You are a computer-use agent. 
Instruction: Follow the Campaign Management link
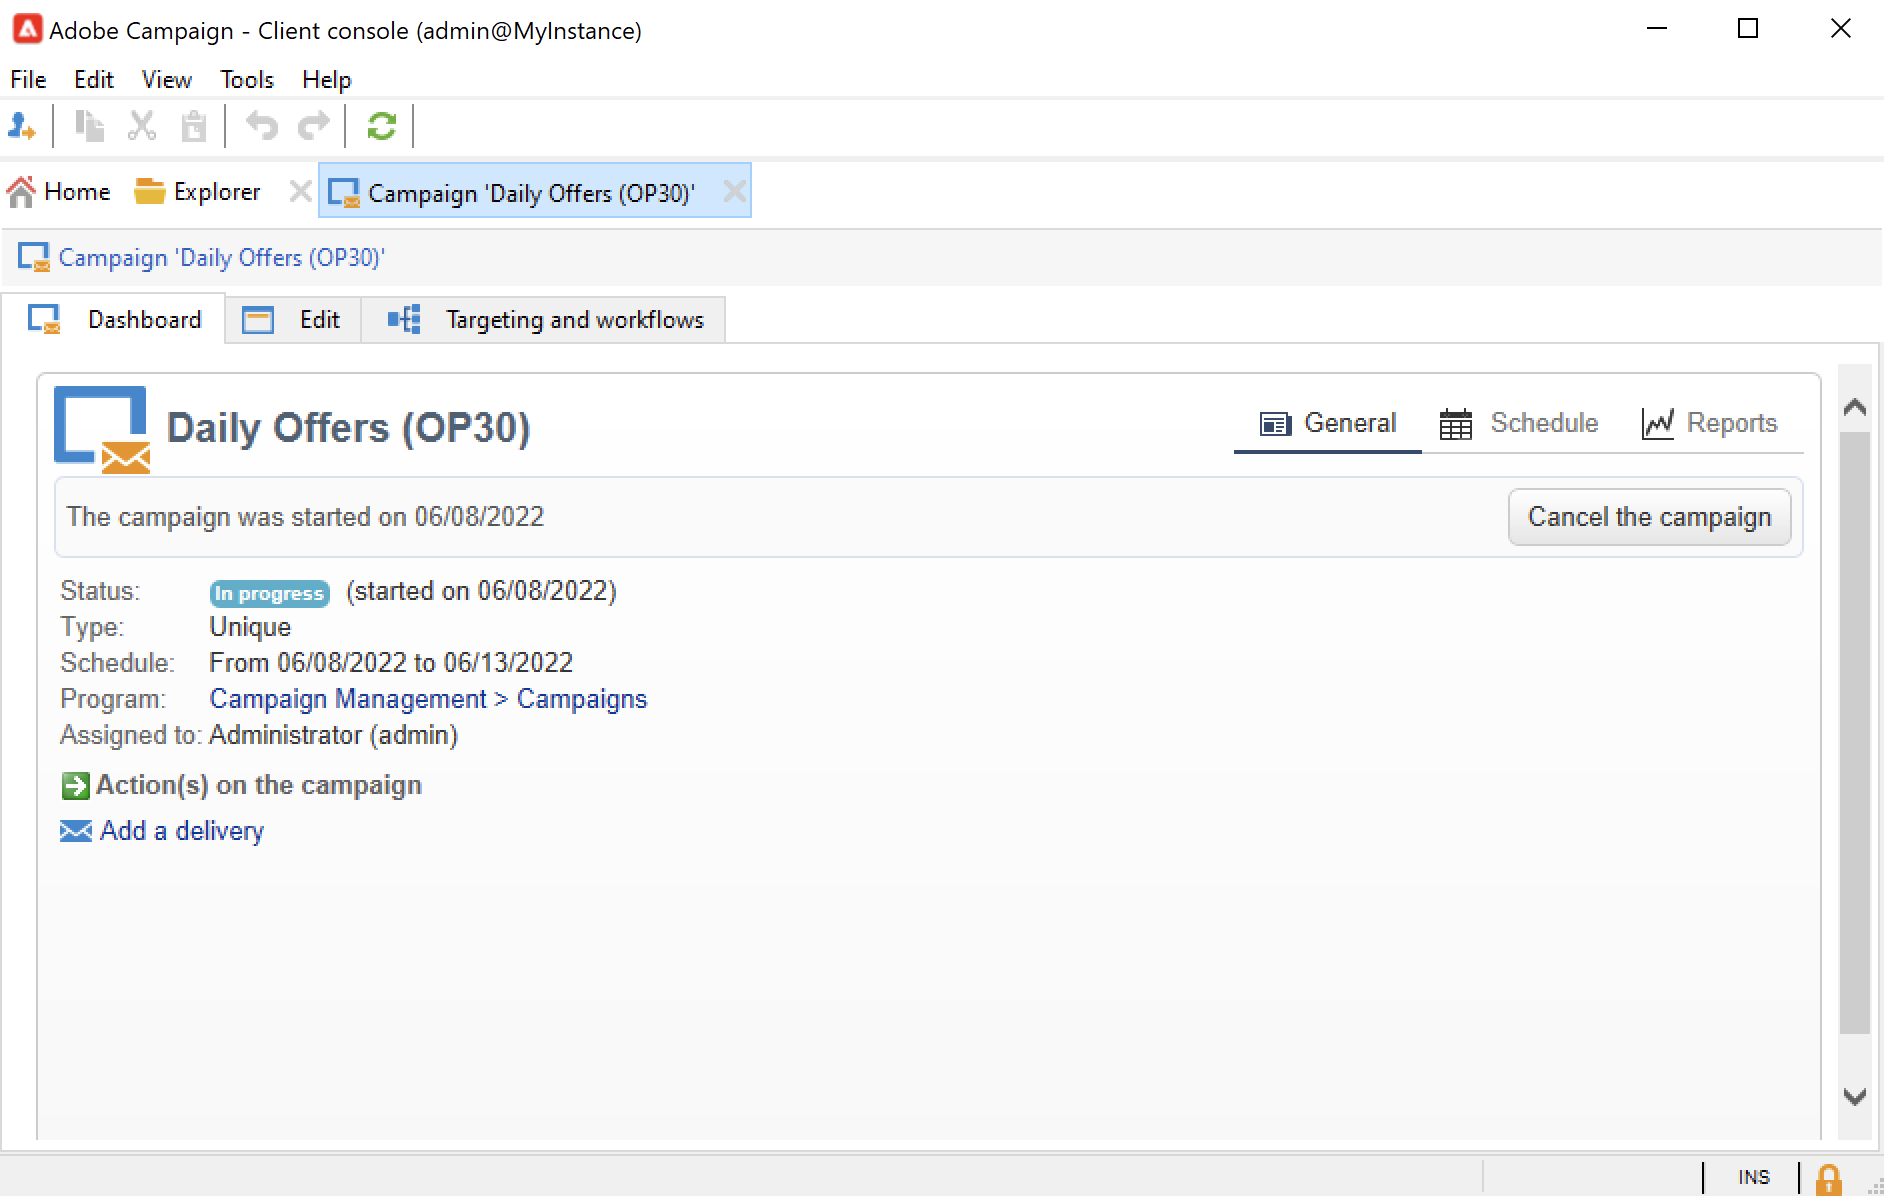(348, 699)
